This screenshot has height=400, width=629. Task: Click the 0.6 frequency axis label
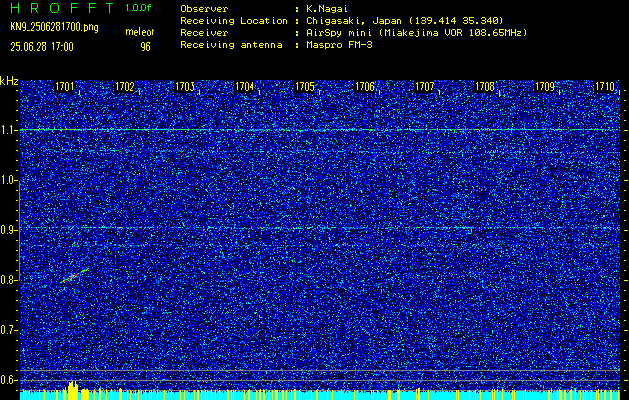[x=7, y=380]
